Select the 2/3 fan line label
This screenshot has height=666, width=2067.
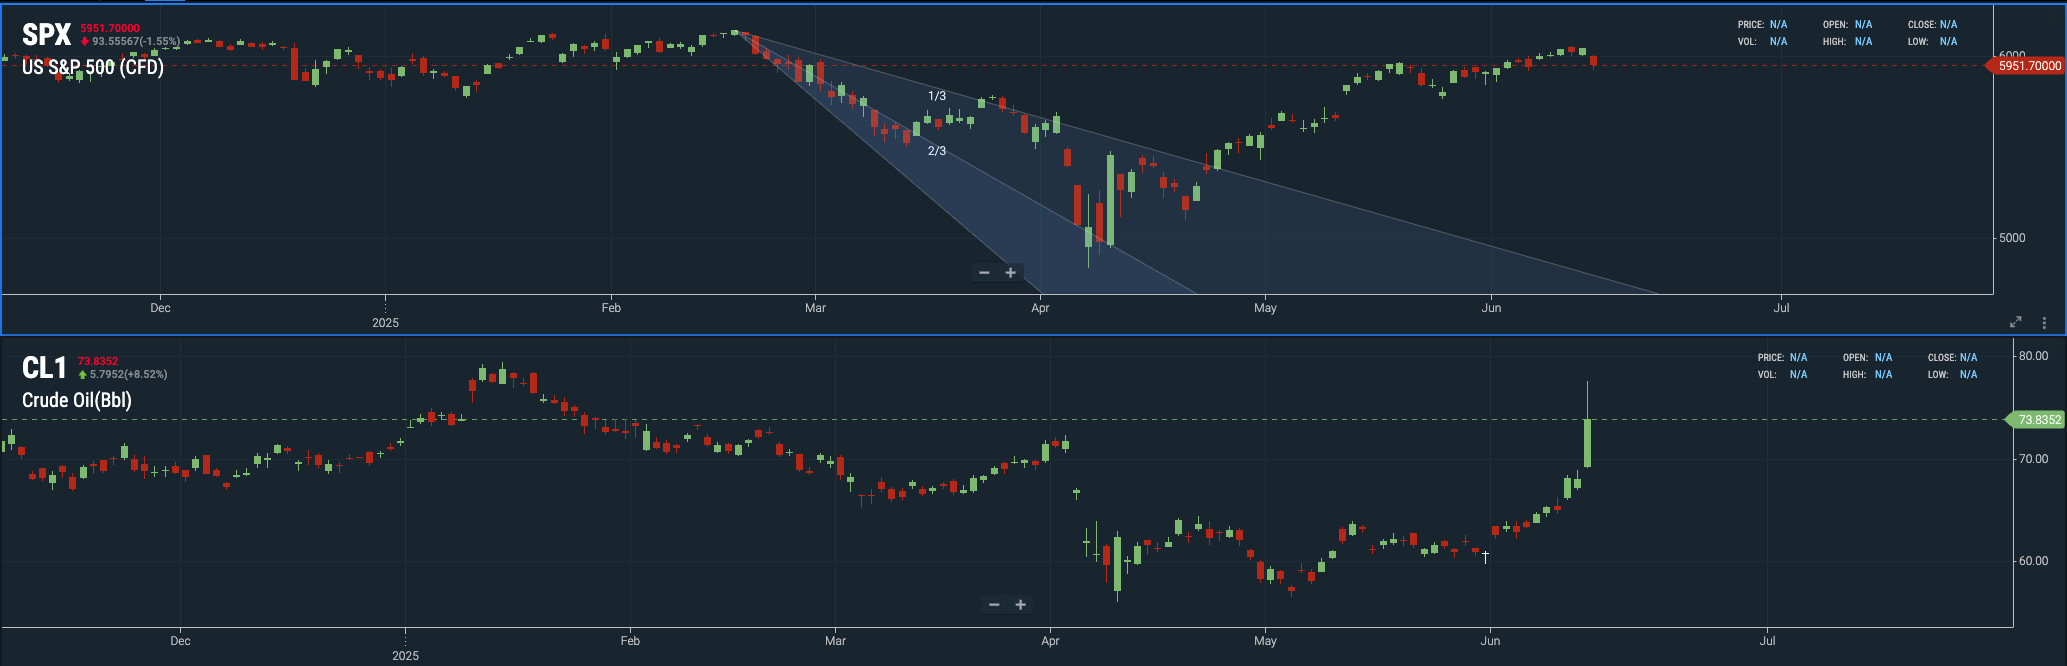937,151
